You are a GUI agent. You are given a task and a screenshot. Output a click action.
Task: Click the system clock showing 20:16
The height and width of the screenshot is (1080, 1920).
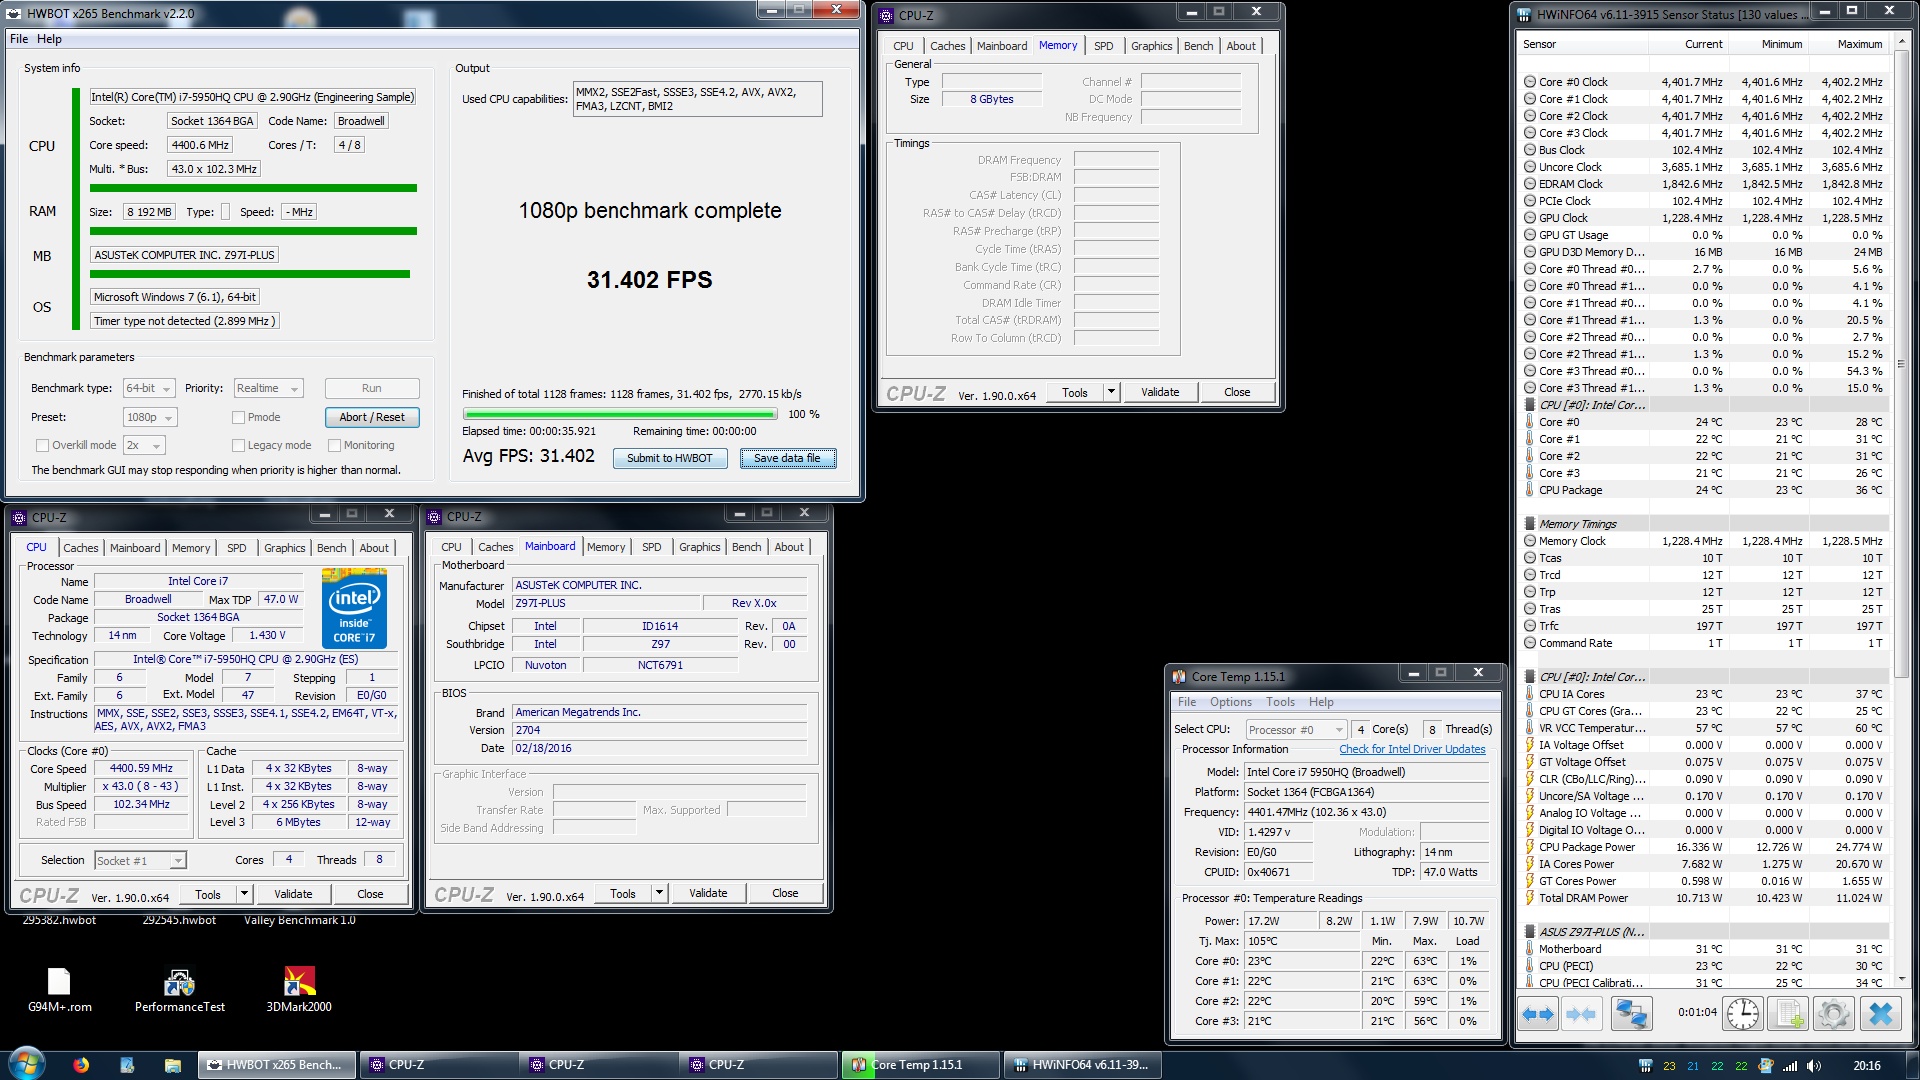1866,1066
